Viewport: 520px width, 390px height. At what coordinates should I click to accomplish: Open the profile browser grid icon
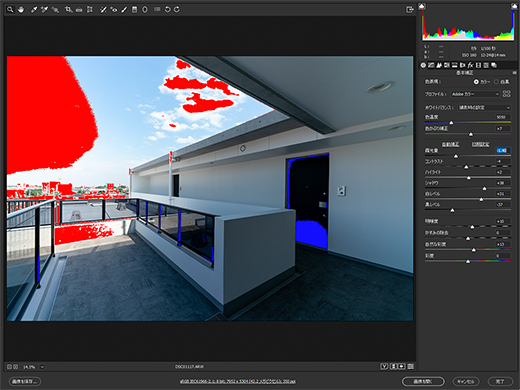pyautogui.click(x=506, y=94)
